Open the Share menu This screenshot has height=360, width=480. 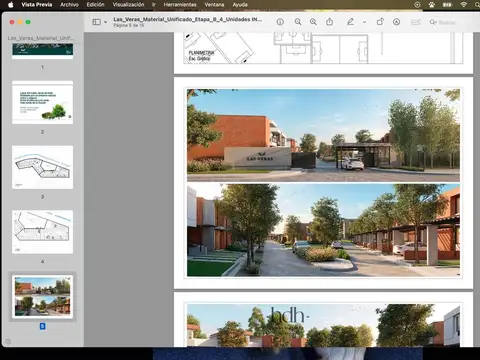click(330, 22)
